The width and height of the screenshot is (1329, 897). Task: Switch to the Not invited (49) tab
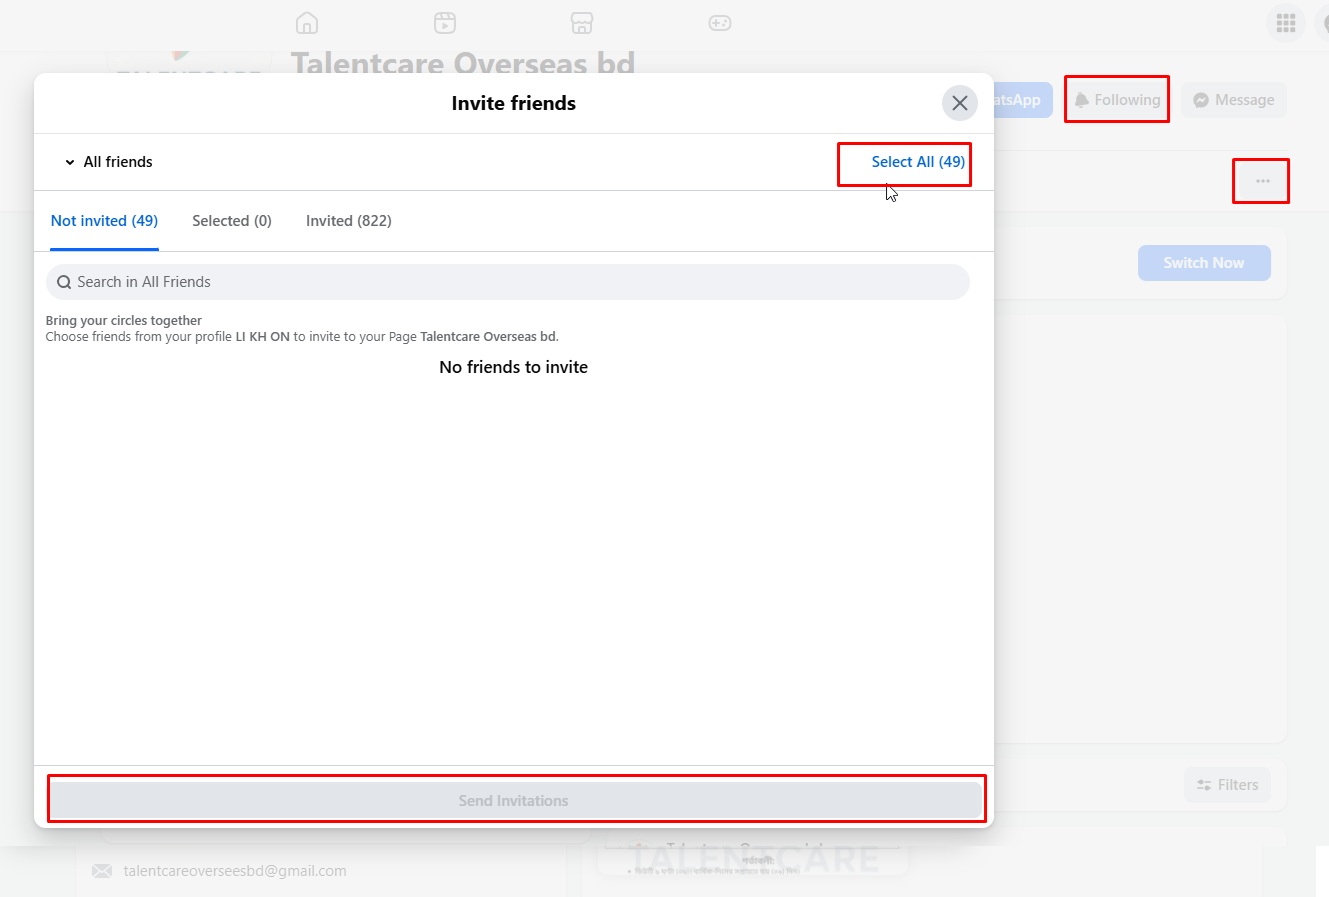pyautogui.click(x=104, y=221)
